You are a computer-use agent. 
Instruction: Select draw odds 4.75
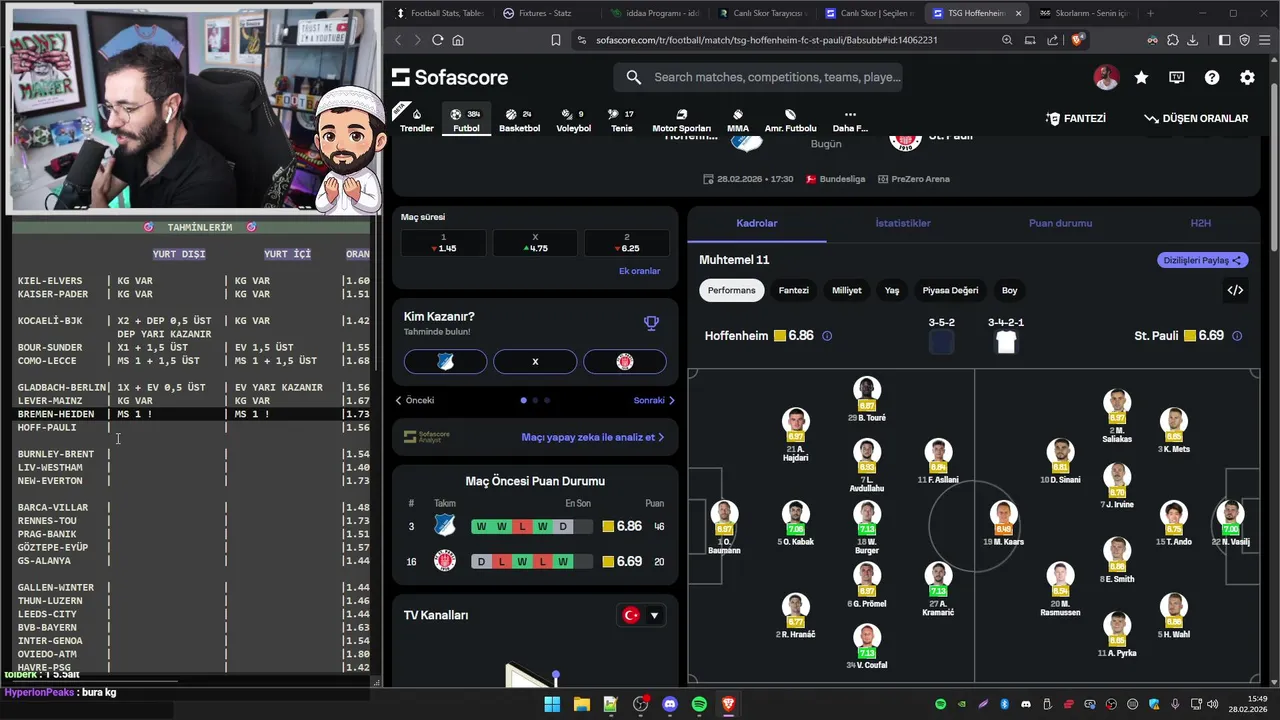click(x=535, y=243)
